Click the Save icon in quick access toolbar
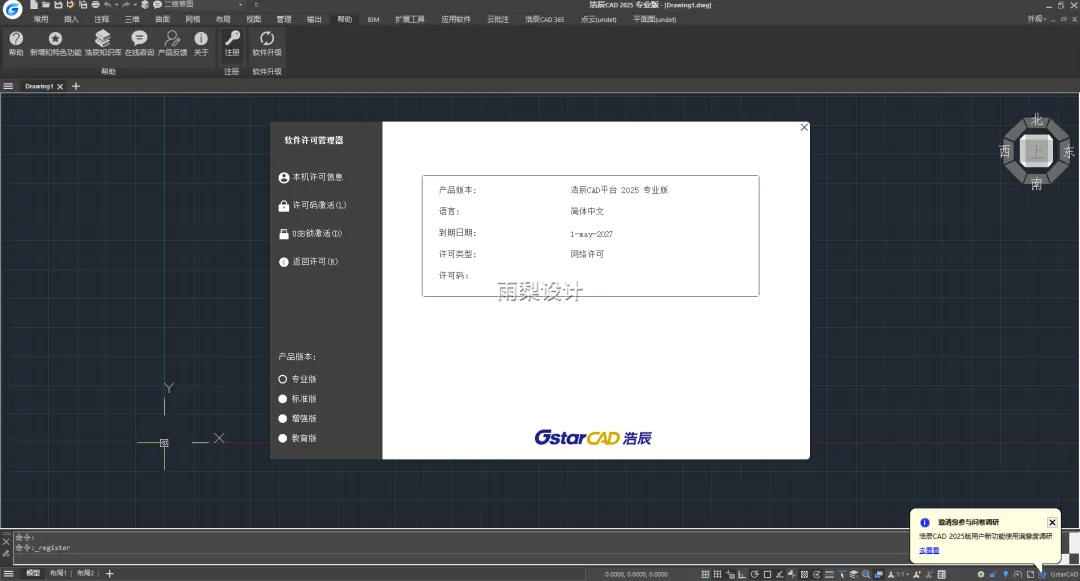Image resolution: width=1080 pixels, height=581 pixels. coord(58,4)
